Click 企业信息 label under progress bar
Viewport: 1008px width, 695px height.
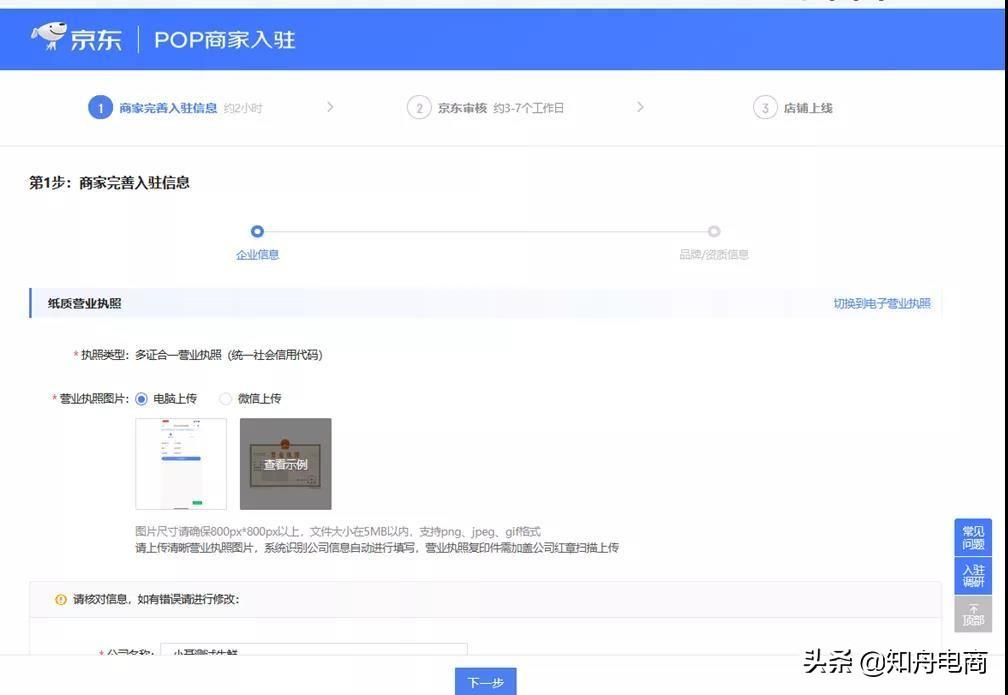[257, 255]
